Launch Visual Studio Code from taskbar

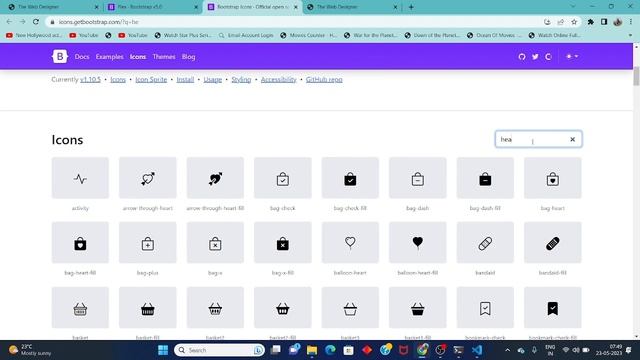tap(477, 350)
